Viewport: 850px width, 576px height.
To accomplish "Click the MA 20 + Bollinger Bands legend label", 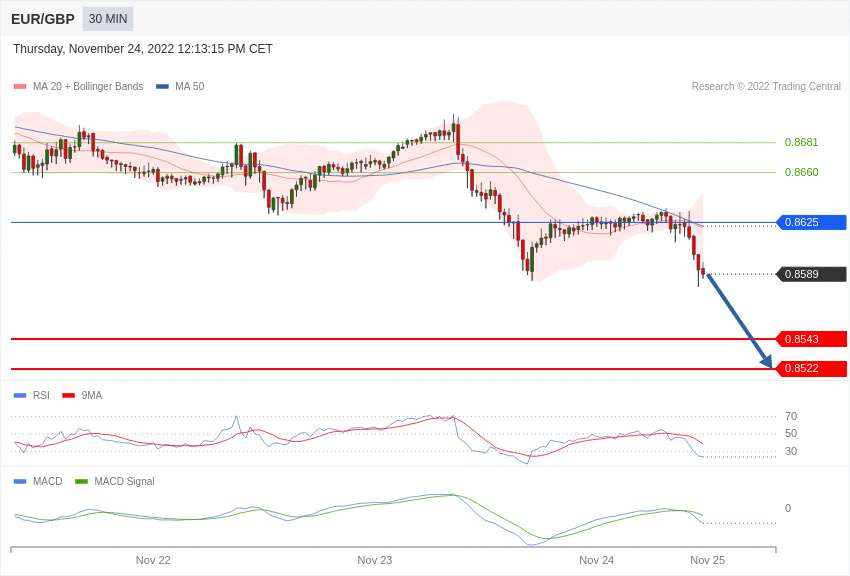I will click(x=88, y=86).
